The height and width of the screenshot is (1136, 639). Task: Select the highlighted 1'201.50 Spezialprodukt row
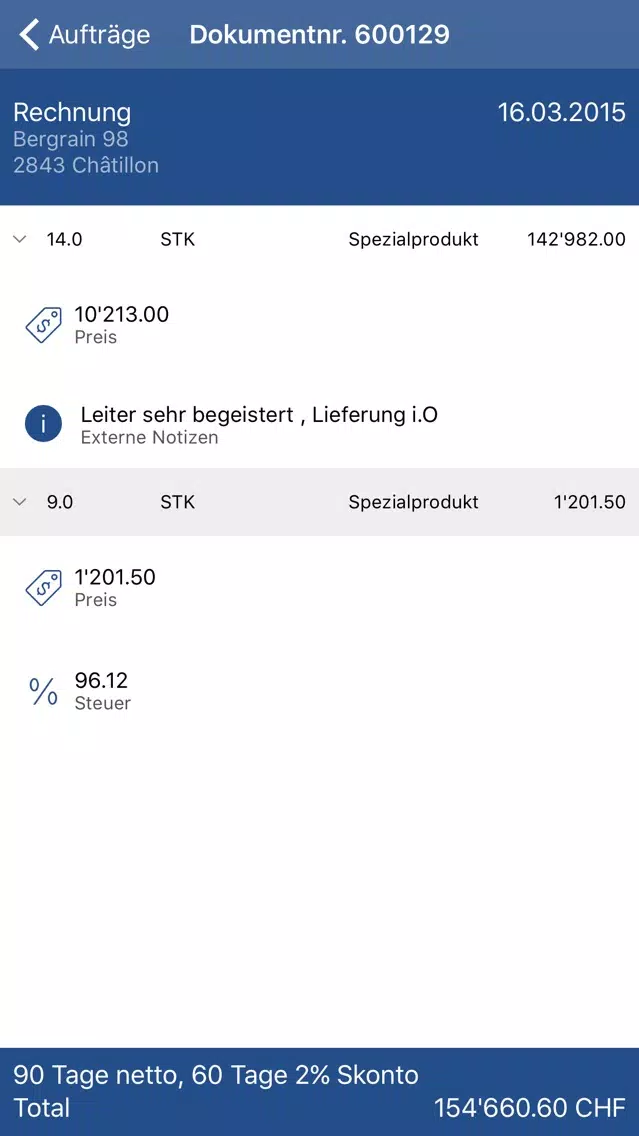[320, 502]
